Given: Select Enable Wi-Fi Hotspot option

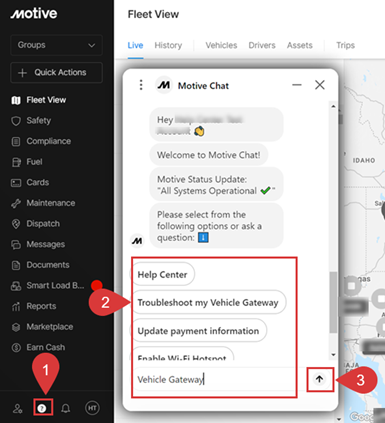Looking at the screenshot, I should 182,355.
